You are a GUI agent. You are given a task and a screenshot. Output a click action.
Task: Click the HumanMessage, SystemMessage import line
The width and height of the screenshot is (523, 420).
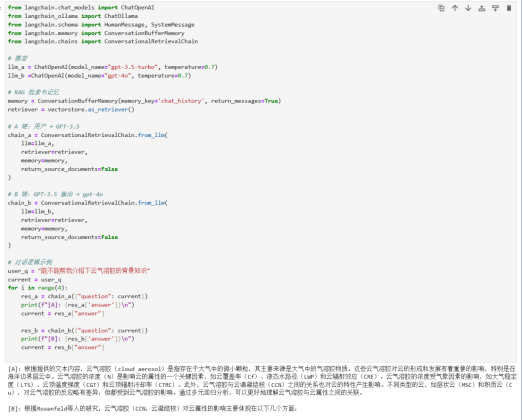[101, 25]
